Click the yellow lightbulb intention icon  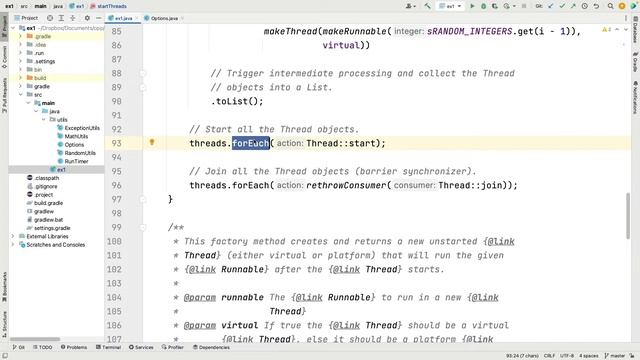(152, 142)
